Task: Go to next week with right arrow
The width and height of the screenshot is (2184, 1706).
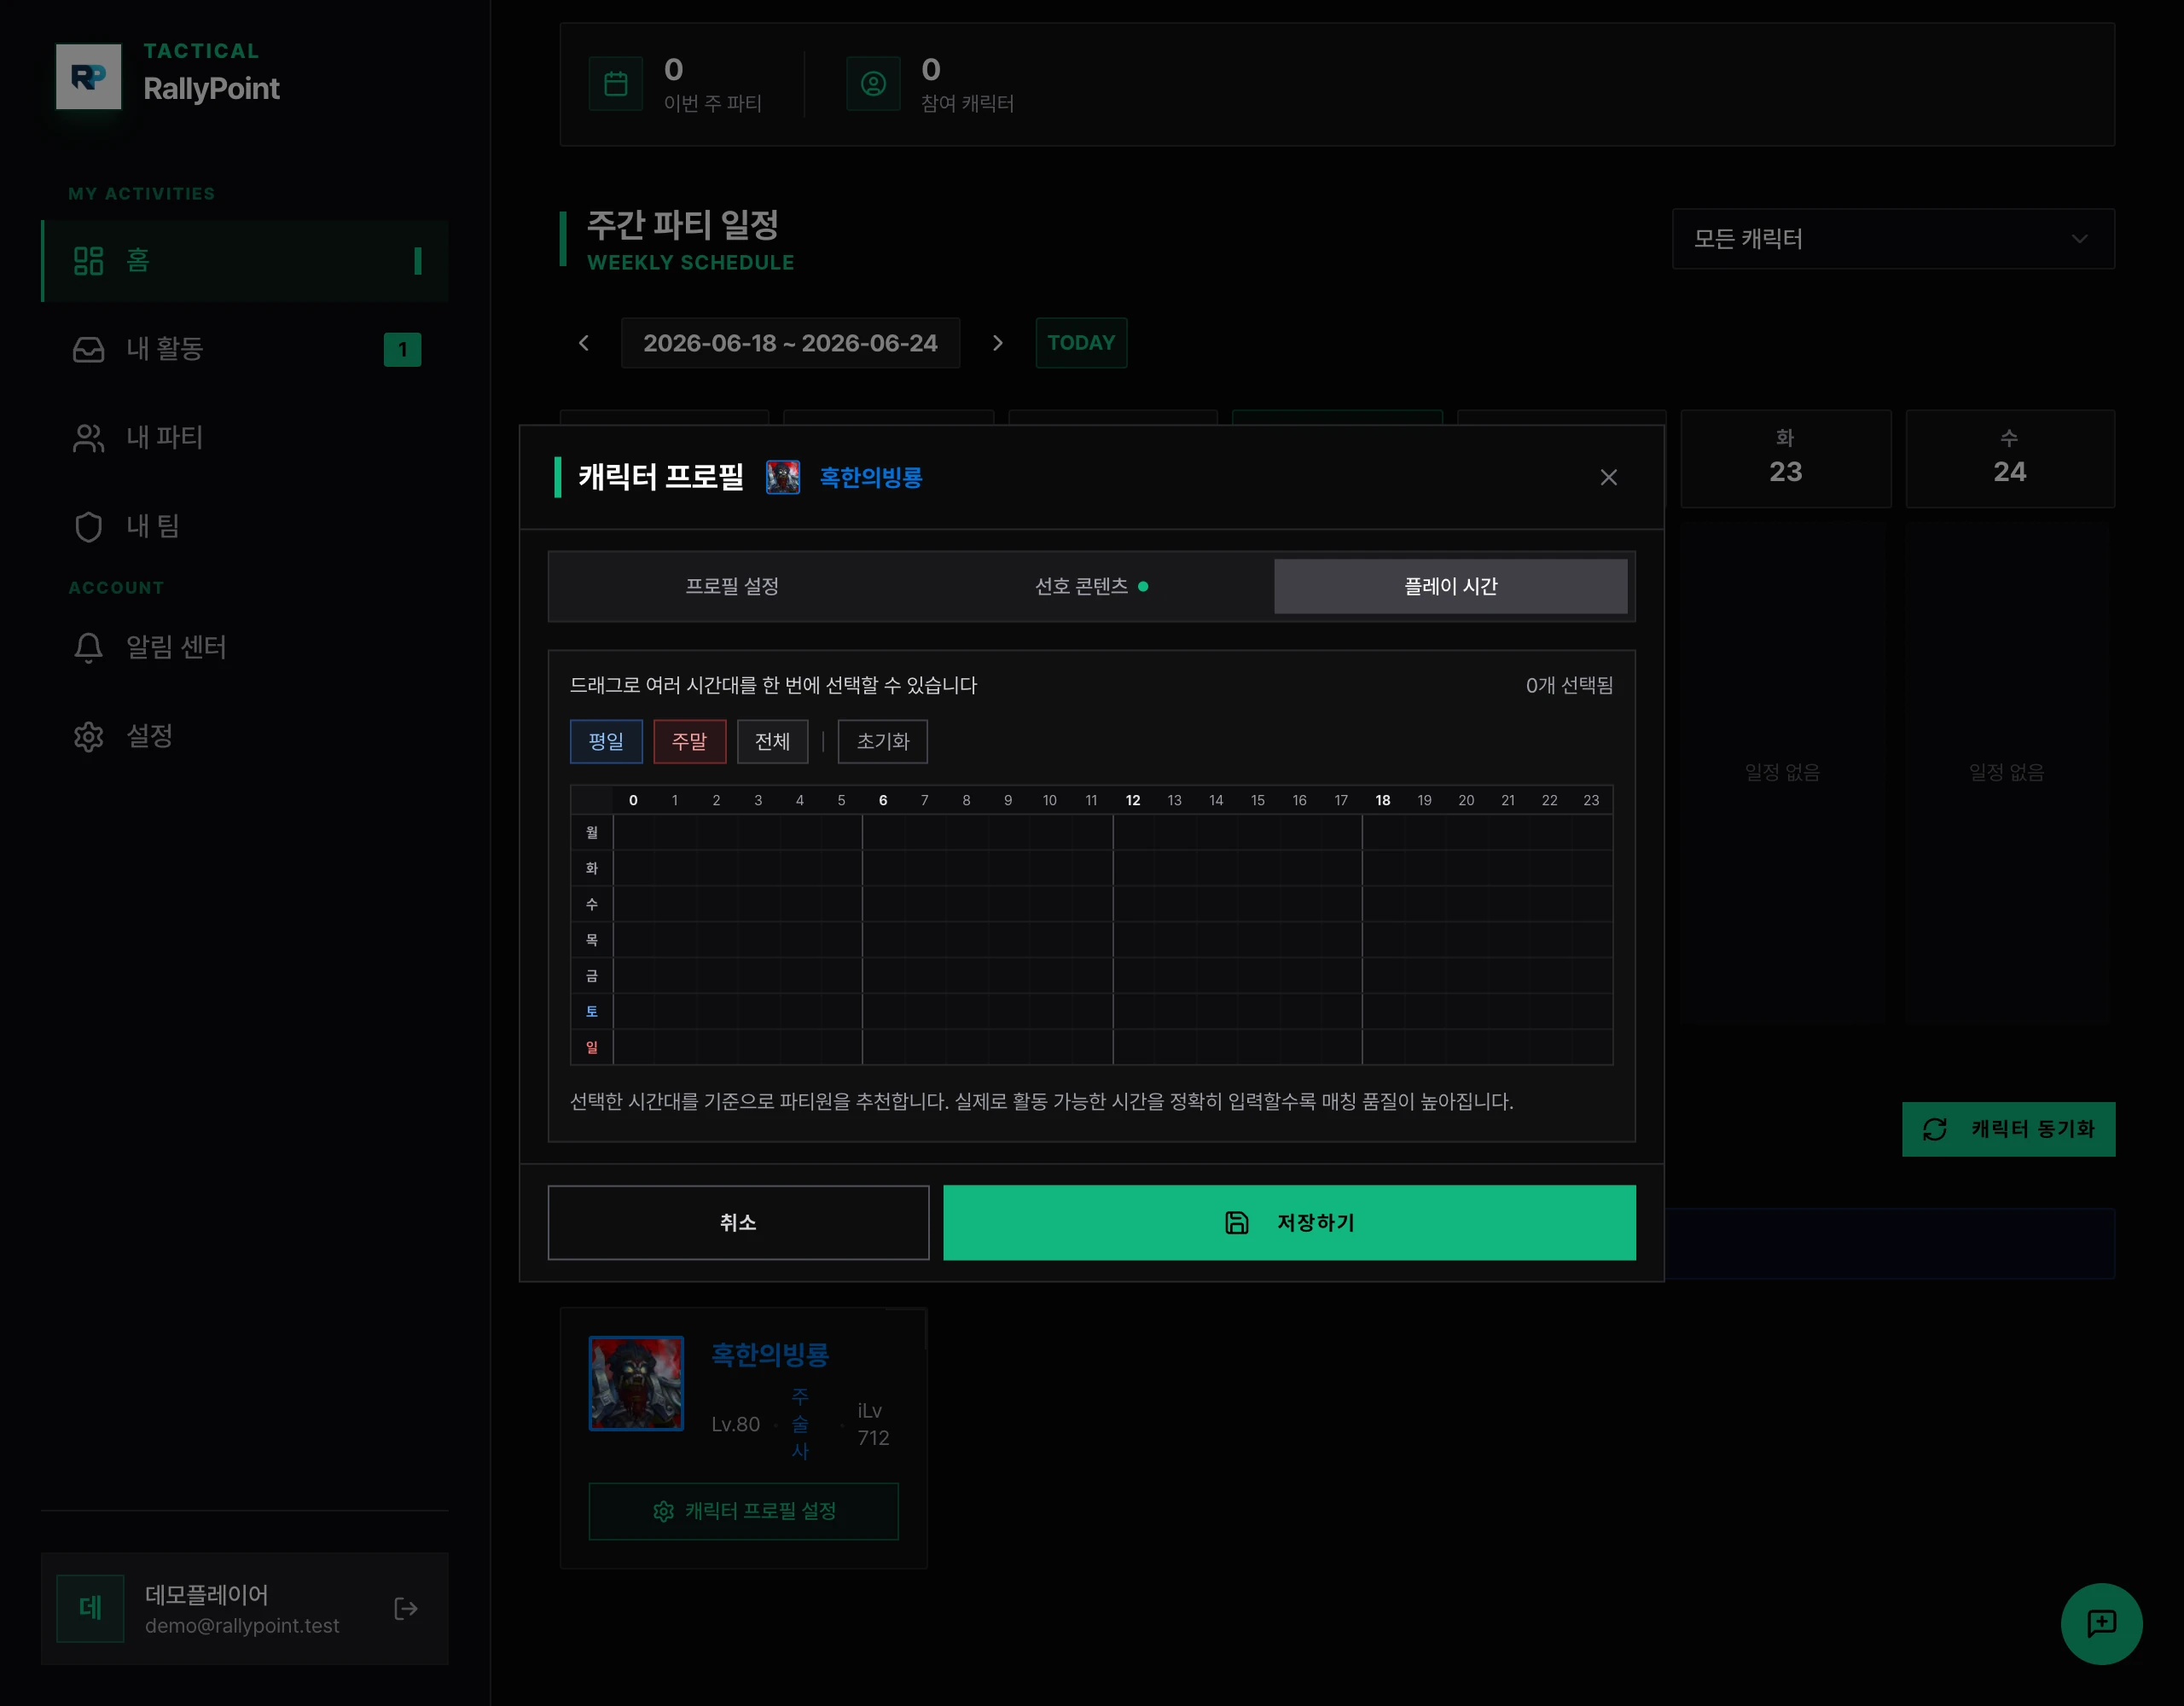Action: (997, 343)
